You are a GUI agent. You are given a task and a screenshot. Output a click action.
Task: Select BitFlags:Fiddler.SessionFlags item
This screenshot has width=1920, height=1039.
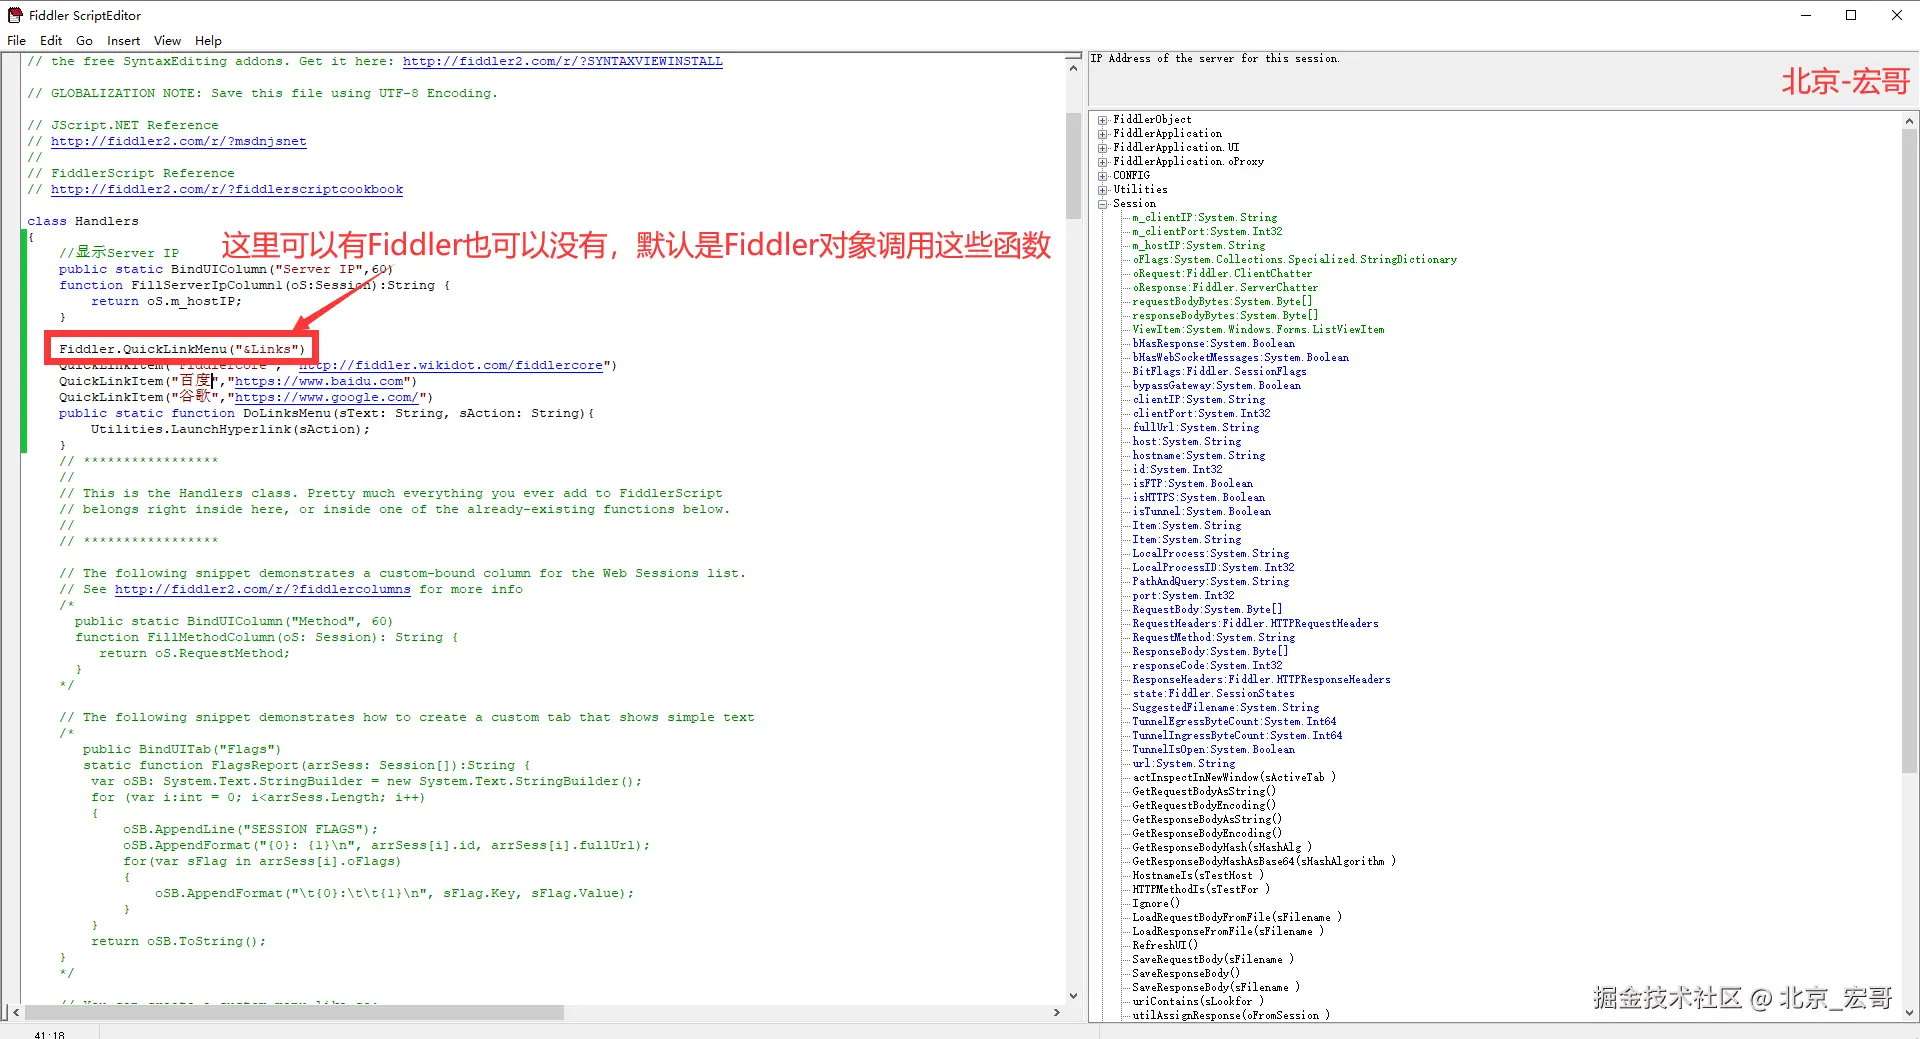click(x=1219, y=372)
